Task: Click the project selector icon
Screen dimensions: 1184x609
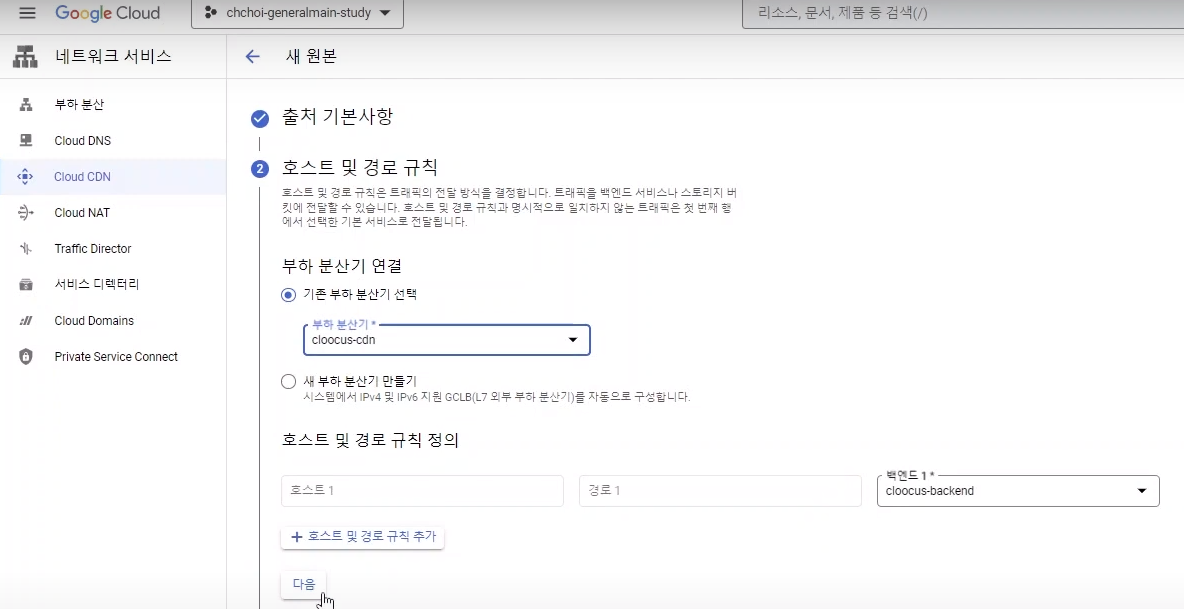Action: (x=211, y=13)
